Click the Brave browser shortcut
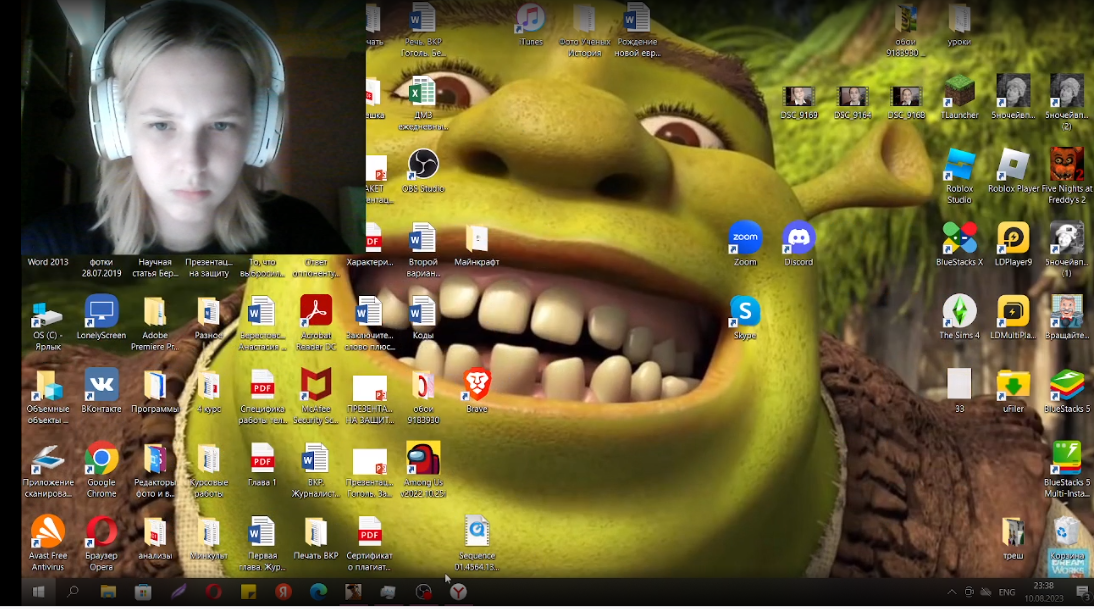Image resolution: width=1094 pixels, height=609 pixels. 477,384
